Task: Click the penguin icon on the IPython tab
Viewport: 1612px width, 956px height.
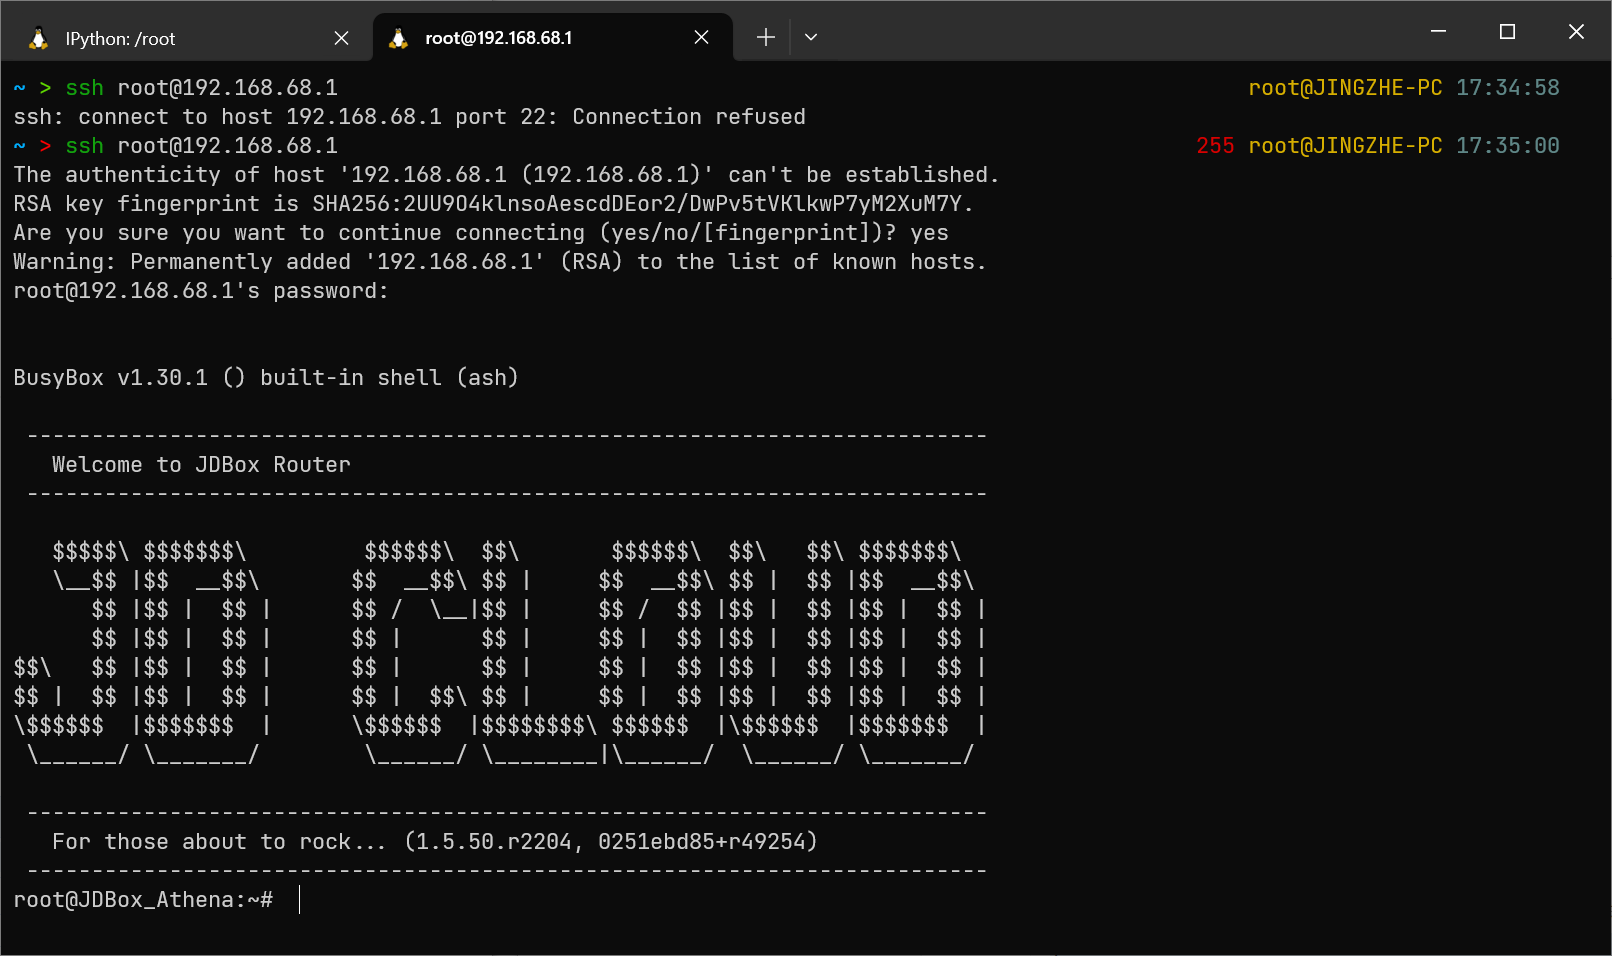Action: coord(38,38)
